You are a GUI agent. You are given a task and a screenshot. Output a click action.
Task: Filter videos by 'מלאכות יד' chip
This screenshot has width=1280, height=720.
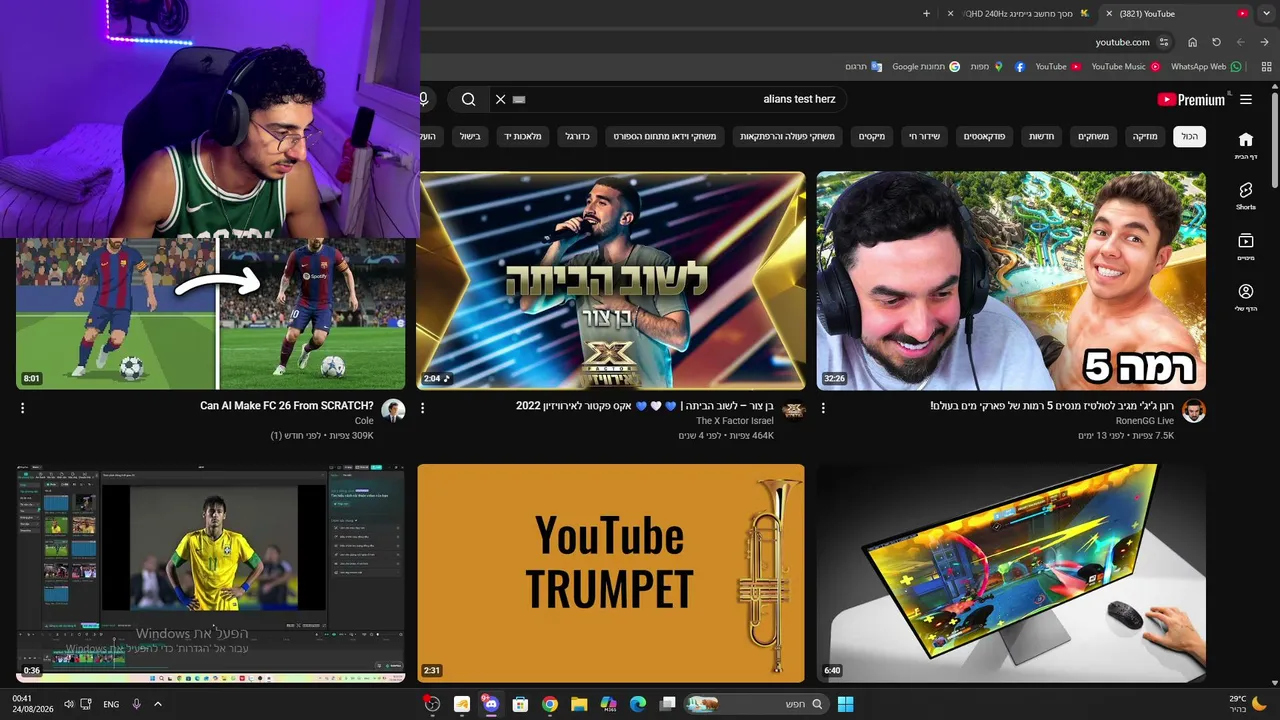(523, 136)
